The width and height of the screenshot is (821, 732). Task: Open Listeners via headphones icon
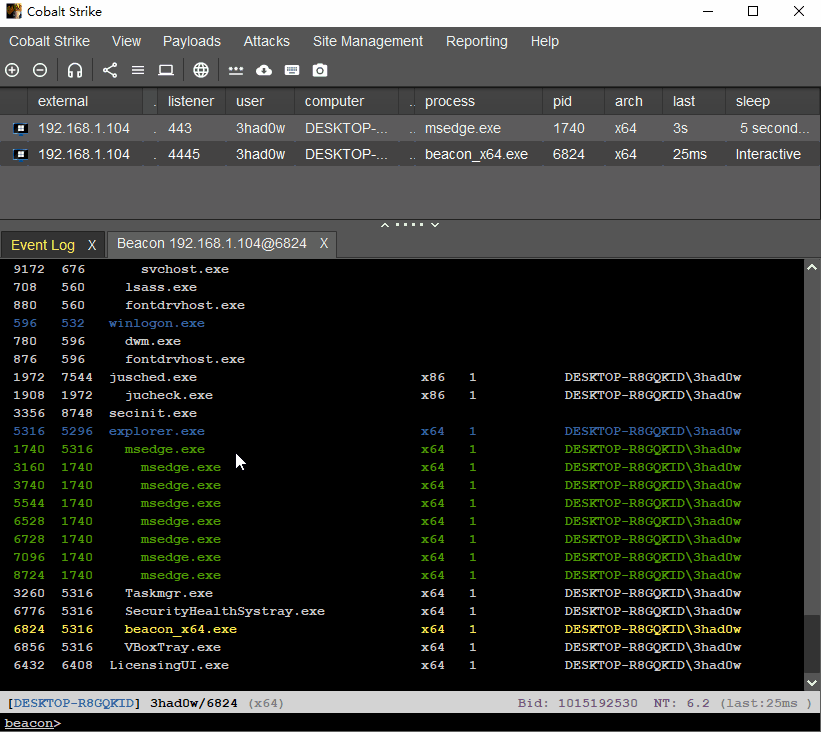pyautogui.click(x=75, y=70)
